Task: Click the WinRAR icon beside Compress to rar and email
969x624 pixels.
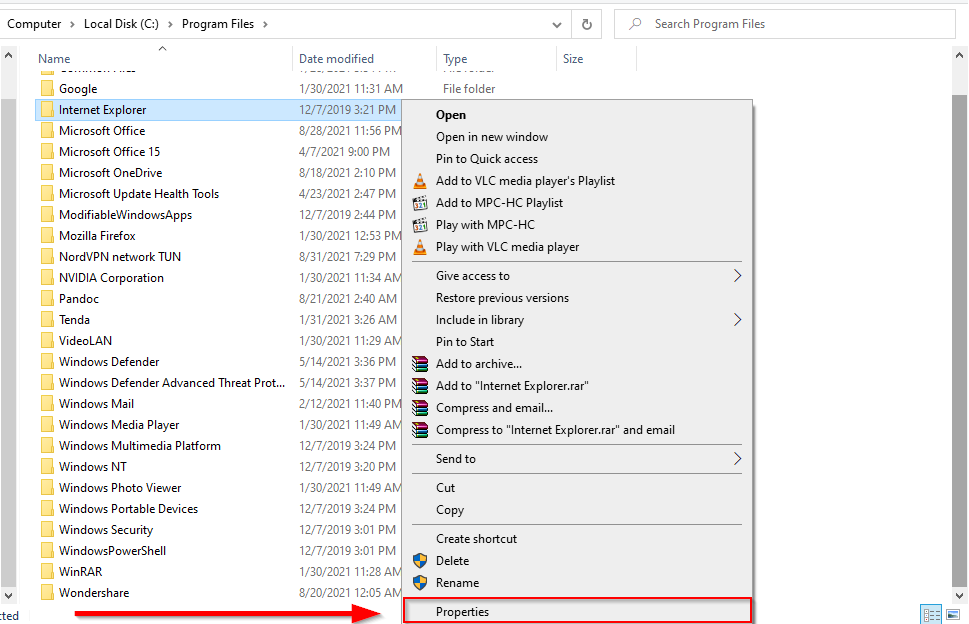Action: (x=420, y=430)
